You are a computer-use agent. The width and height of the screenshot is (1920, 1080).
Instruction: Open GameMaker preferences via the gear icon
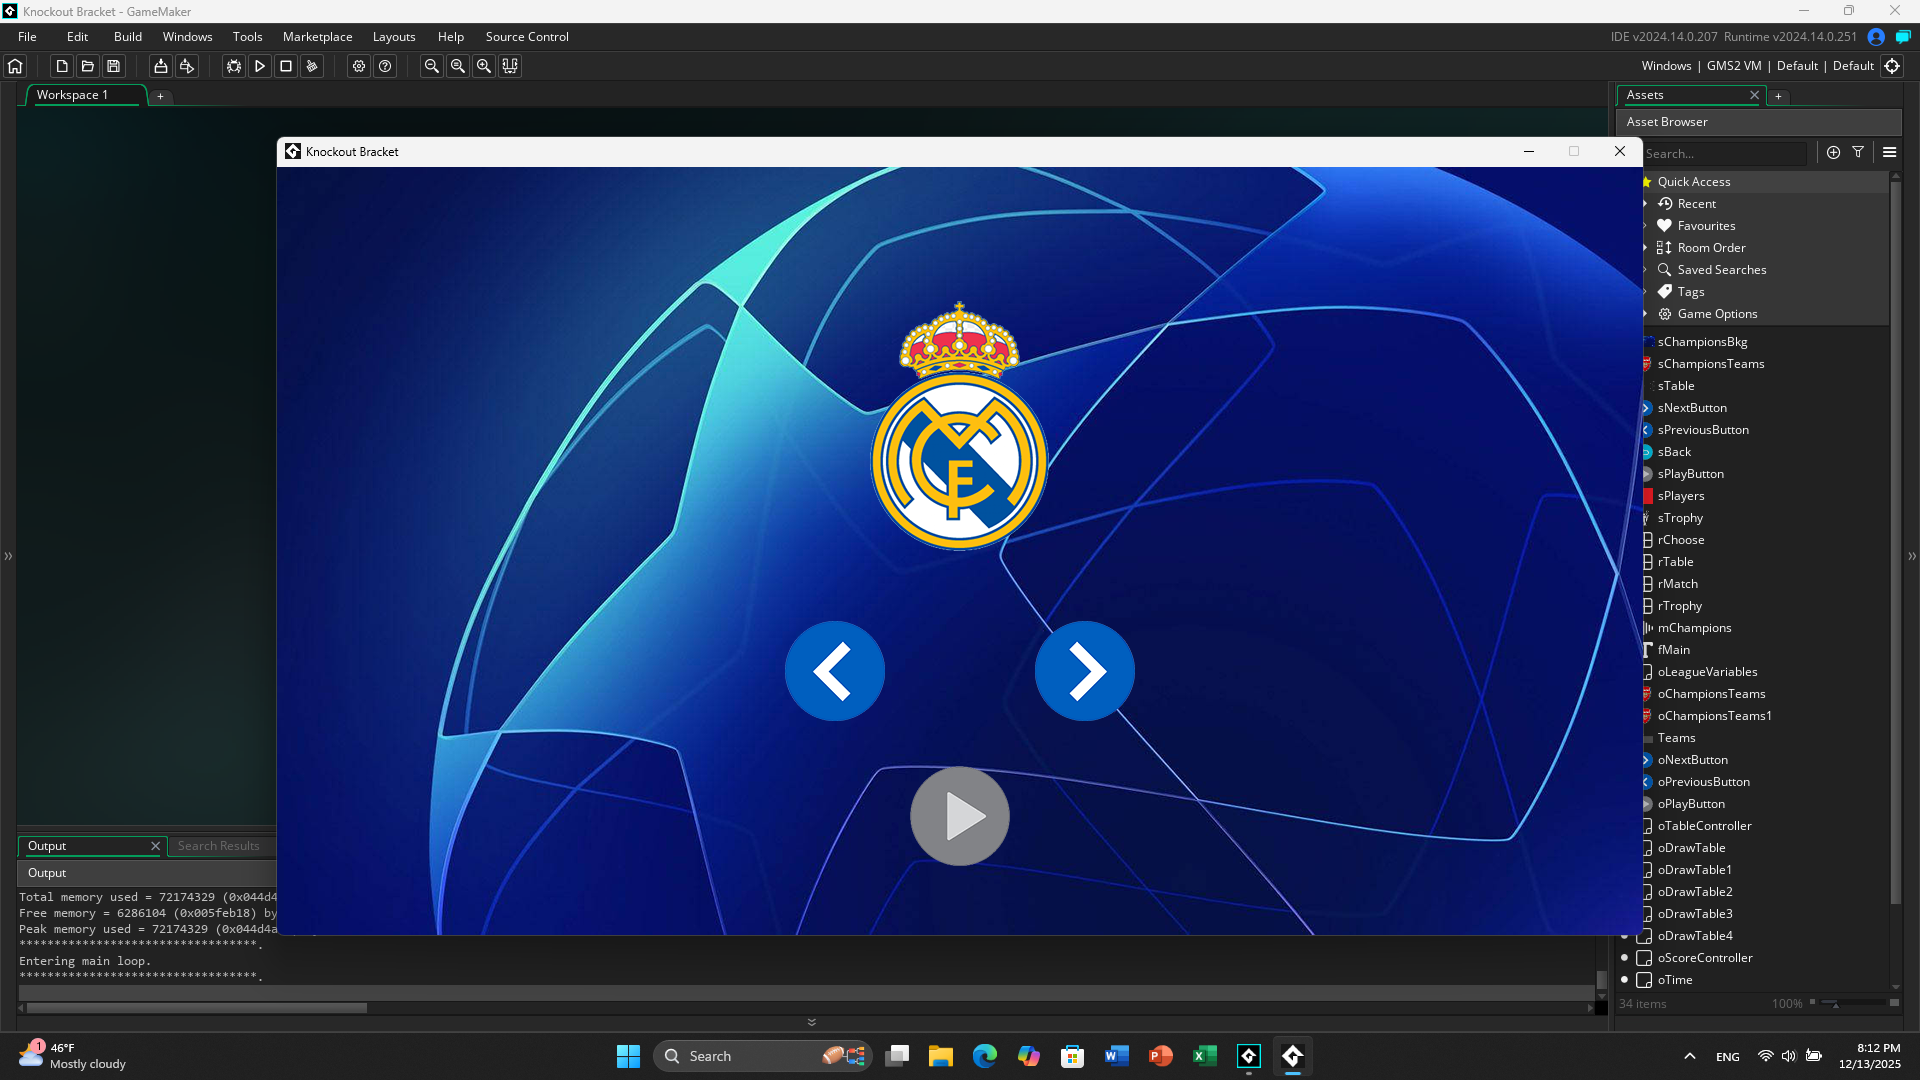click(x=358, y=66)
